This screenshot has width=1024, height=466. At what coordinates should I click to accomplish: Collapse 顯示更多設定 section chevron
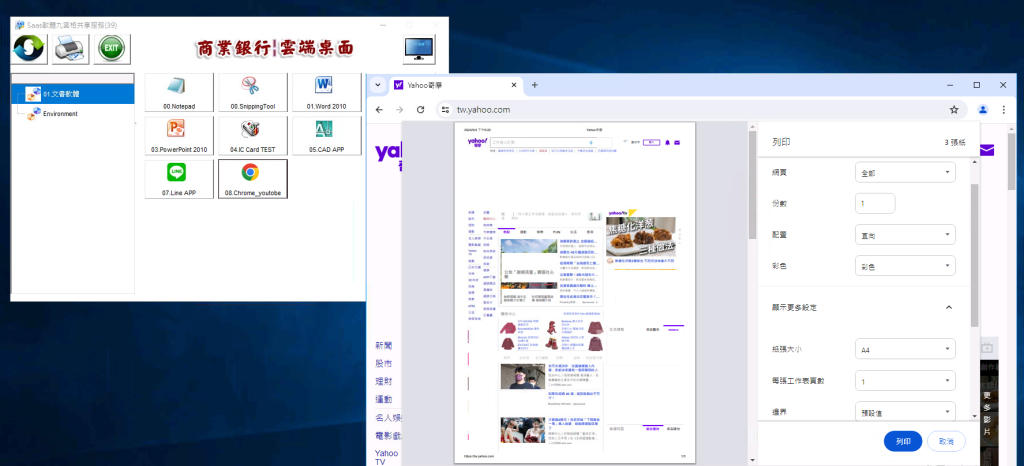949,307
